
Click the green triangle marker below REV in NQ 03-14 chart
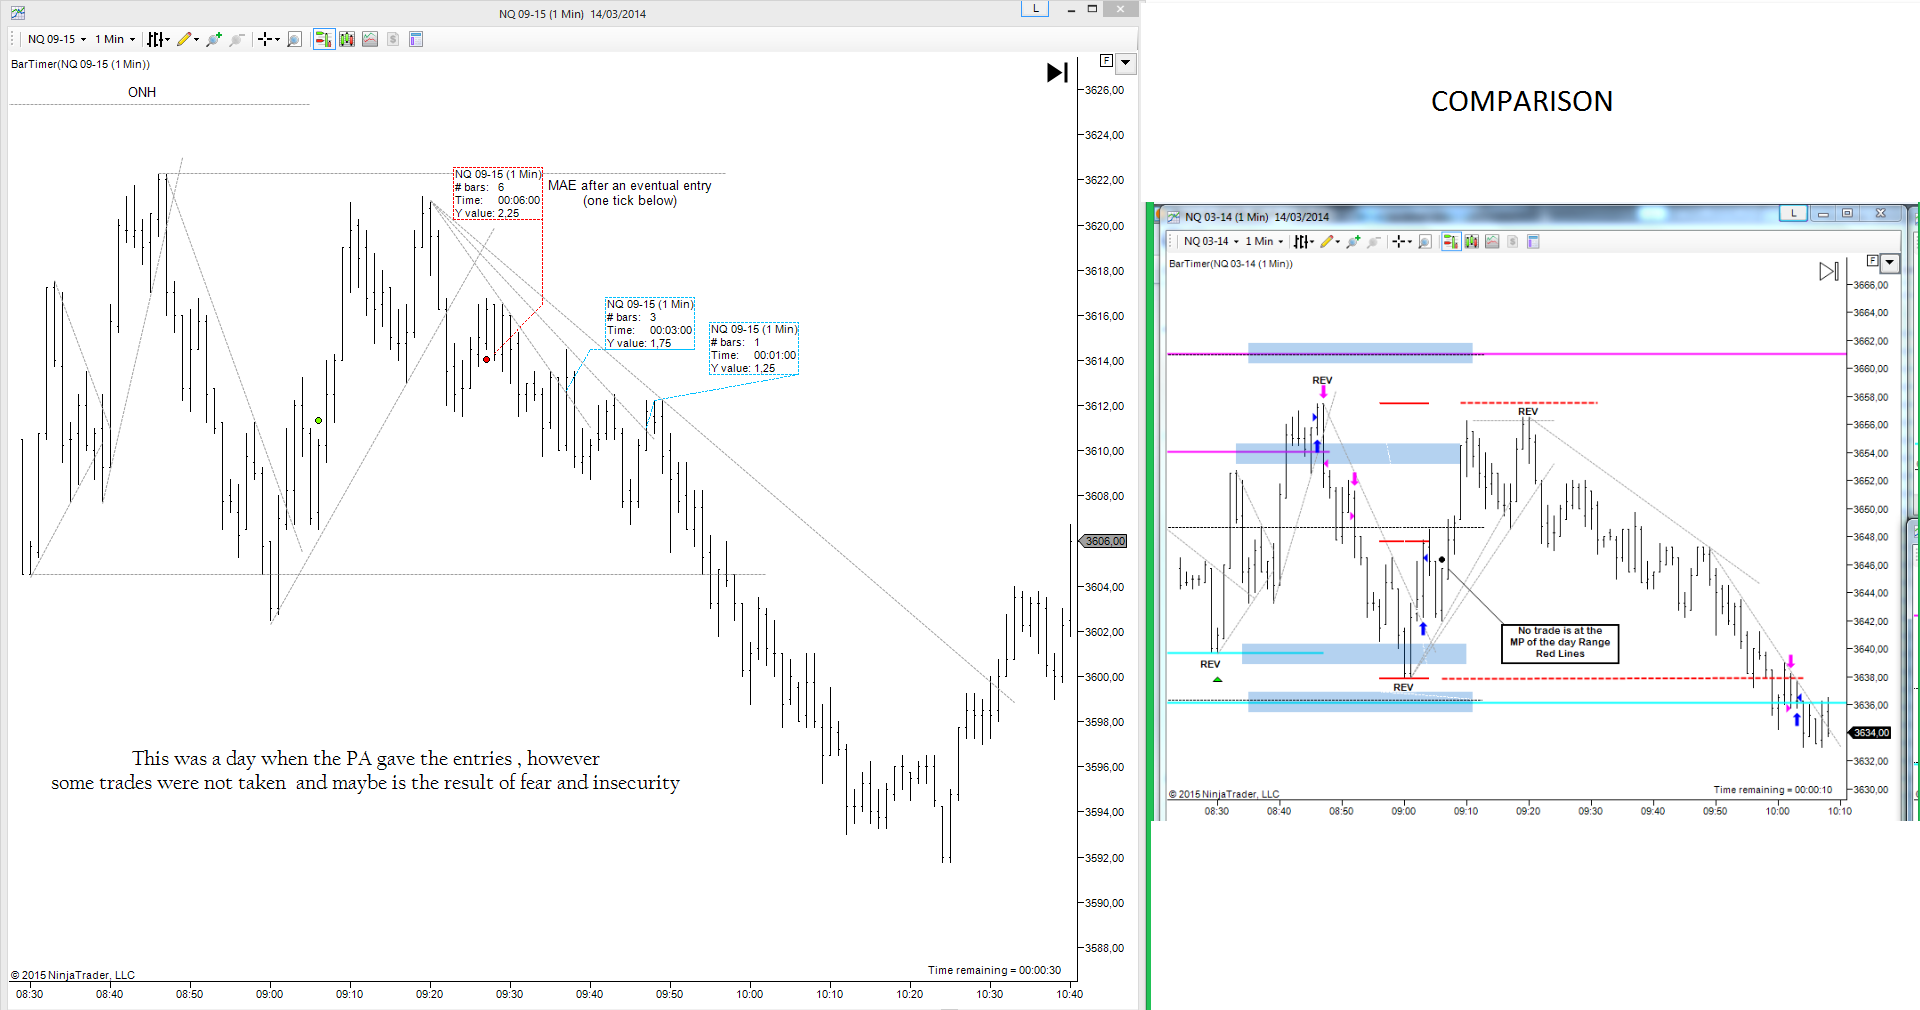[1217, 680]
